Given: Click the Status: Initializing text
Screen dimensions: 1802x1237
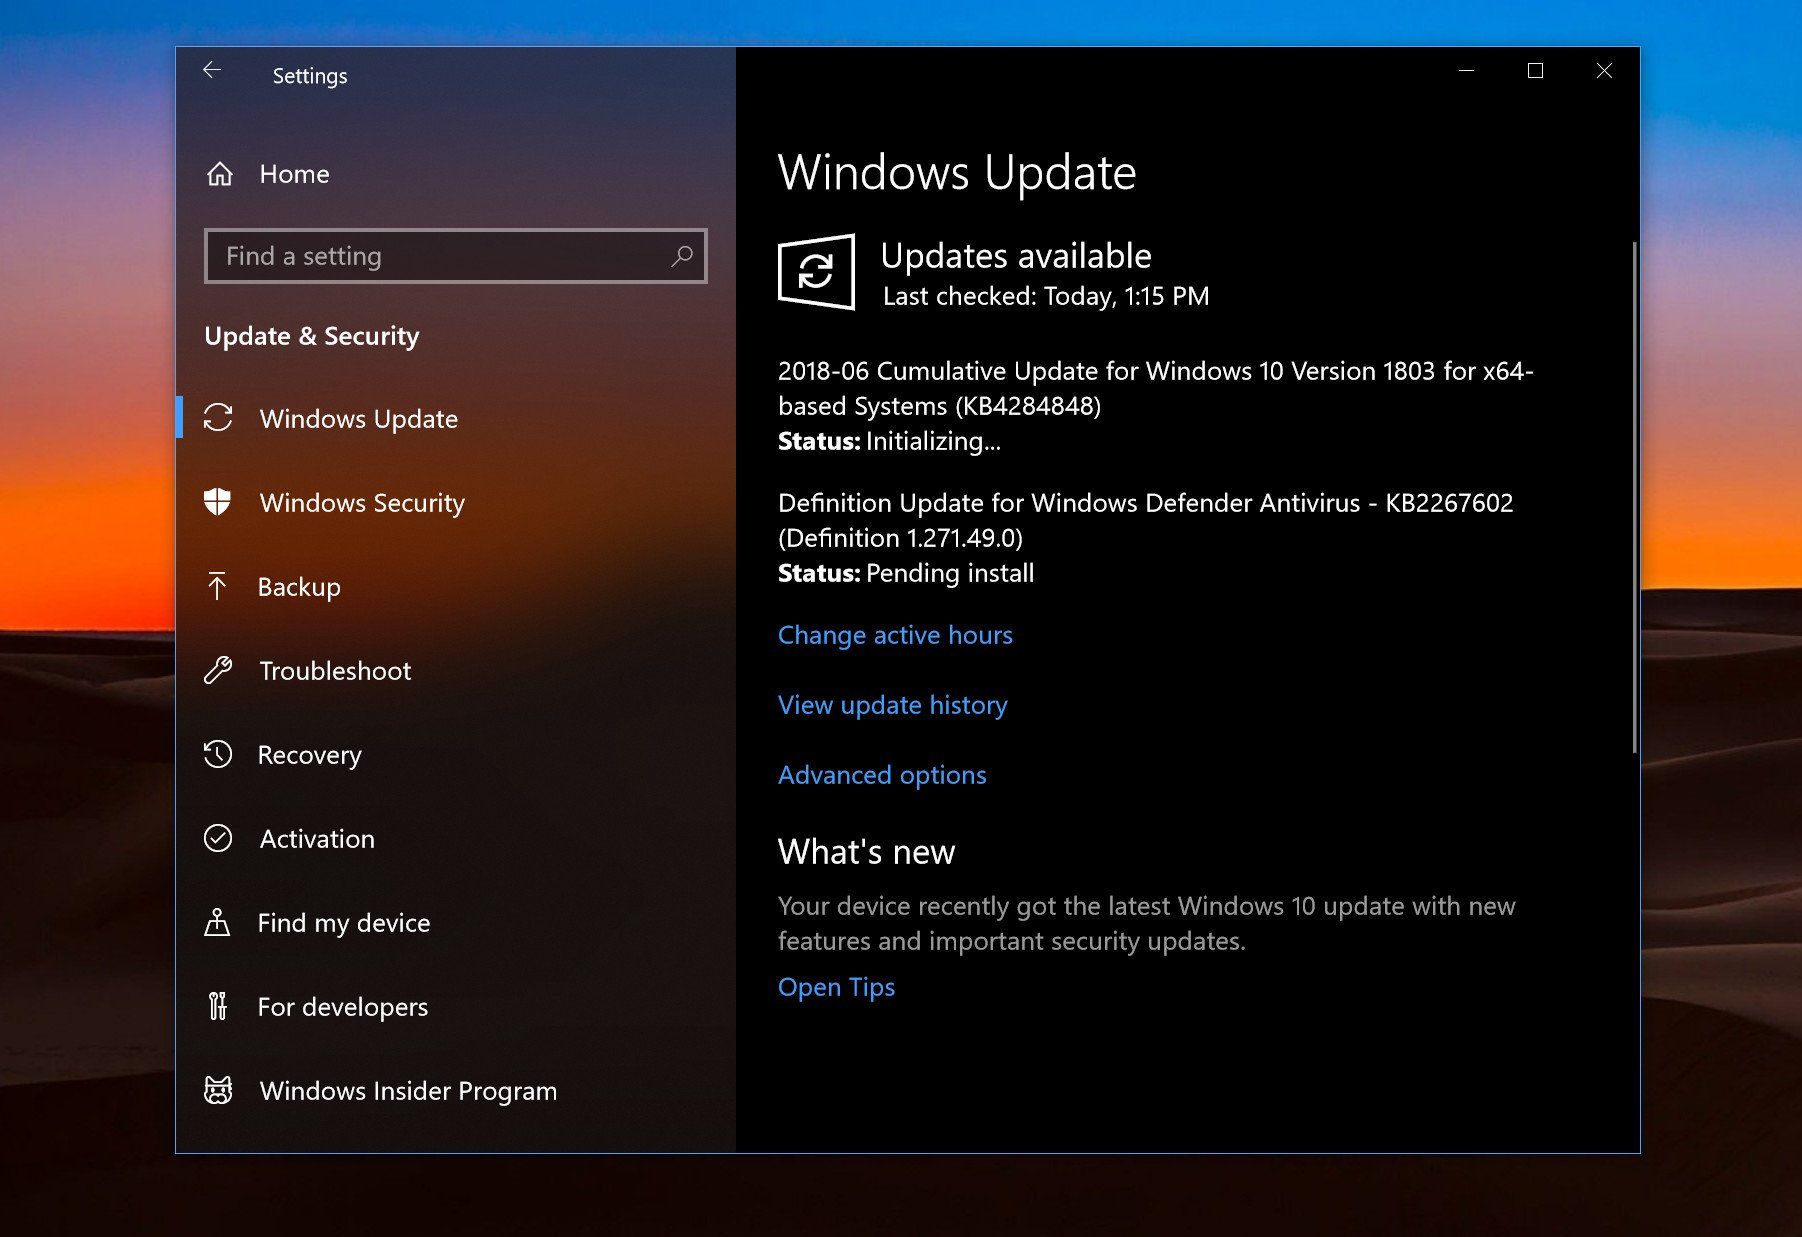Looking at the screenshot, I should (x=889, y=441).
